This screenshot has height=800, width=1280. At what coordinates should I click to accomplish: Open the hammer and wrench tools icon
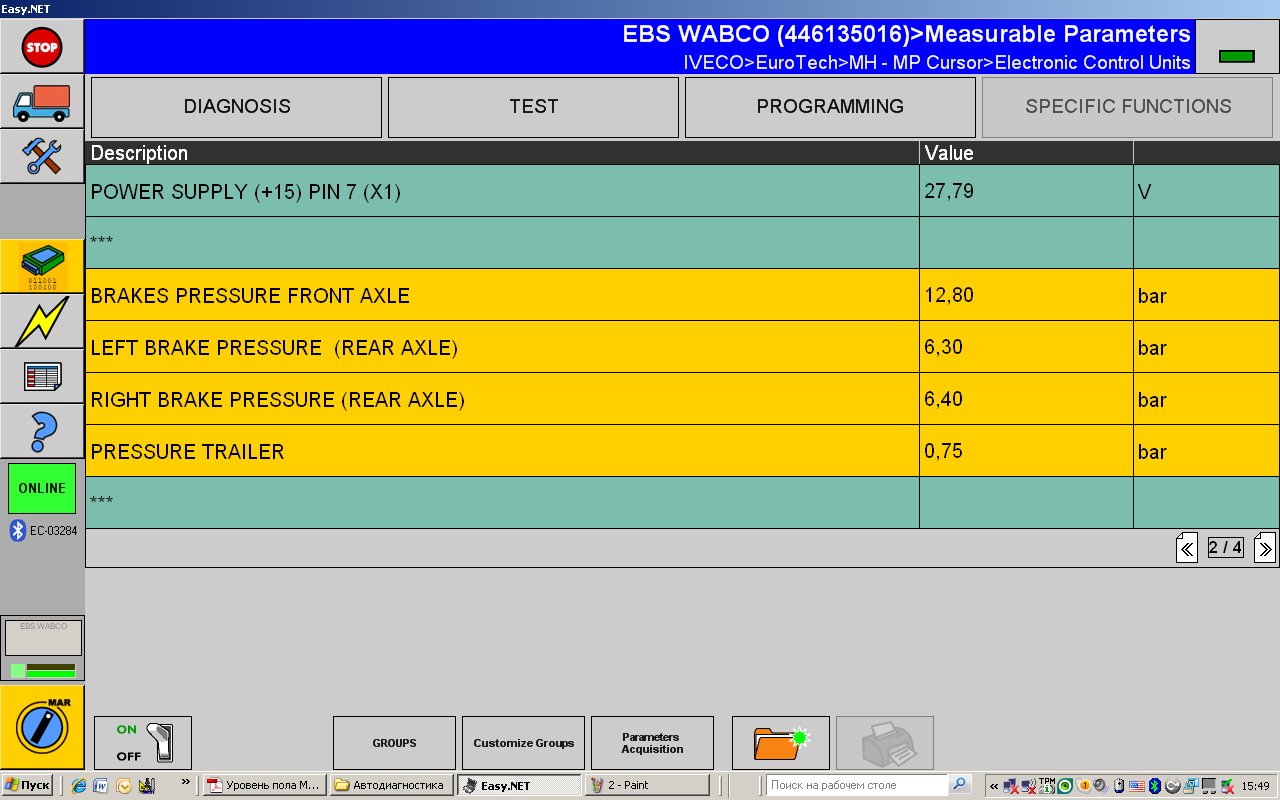(x=42, y=156)
